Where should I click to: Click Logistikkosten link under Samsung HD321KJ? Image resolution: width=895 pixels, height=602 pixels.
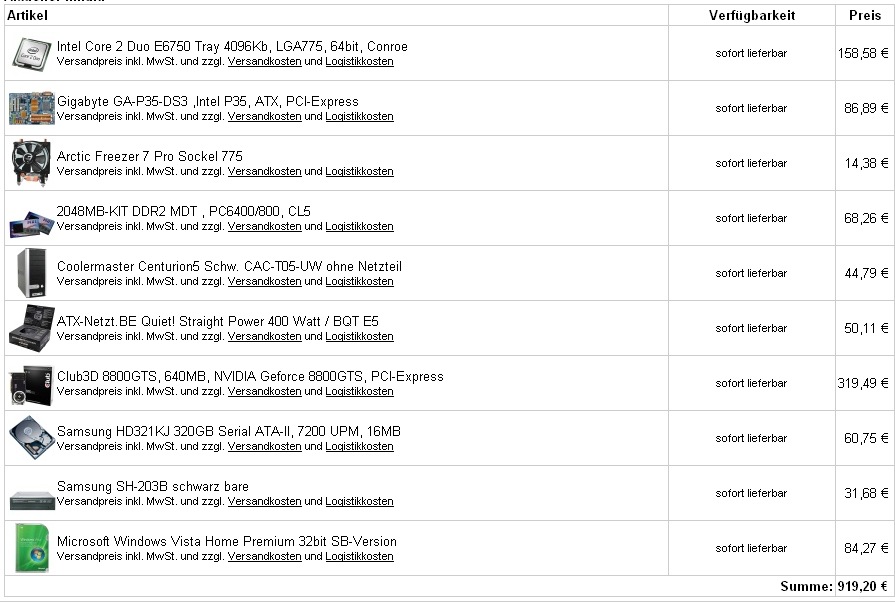359,446
